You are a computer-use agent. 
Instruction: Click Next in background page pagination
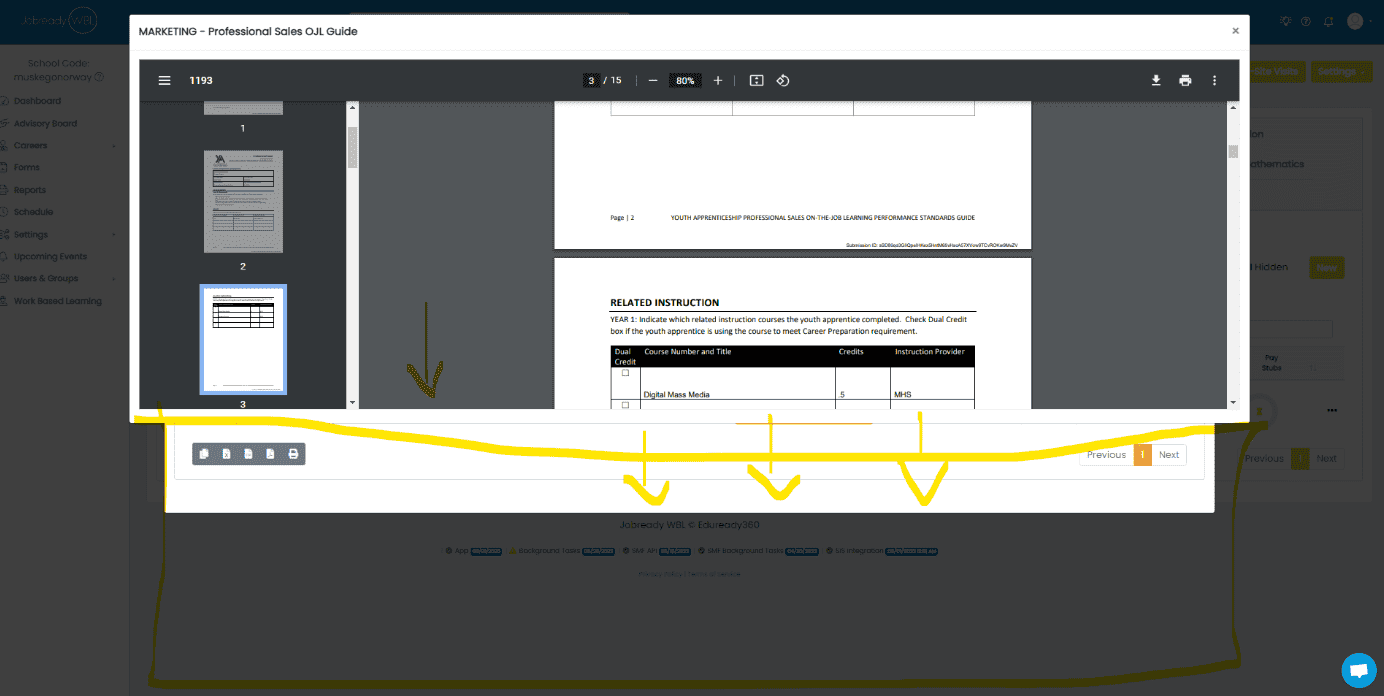[1326, 459]
